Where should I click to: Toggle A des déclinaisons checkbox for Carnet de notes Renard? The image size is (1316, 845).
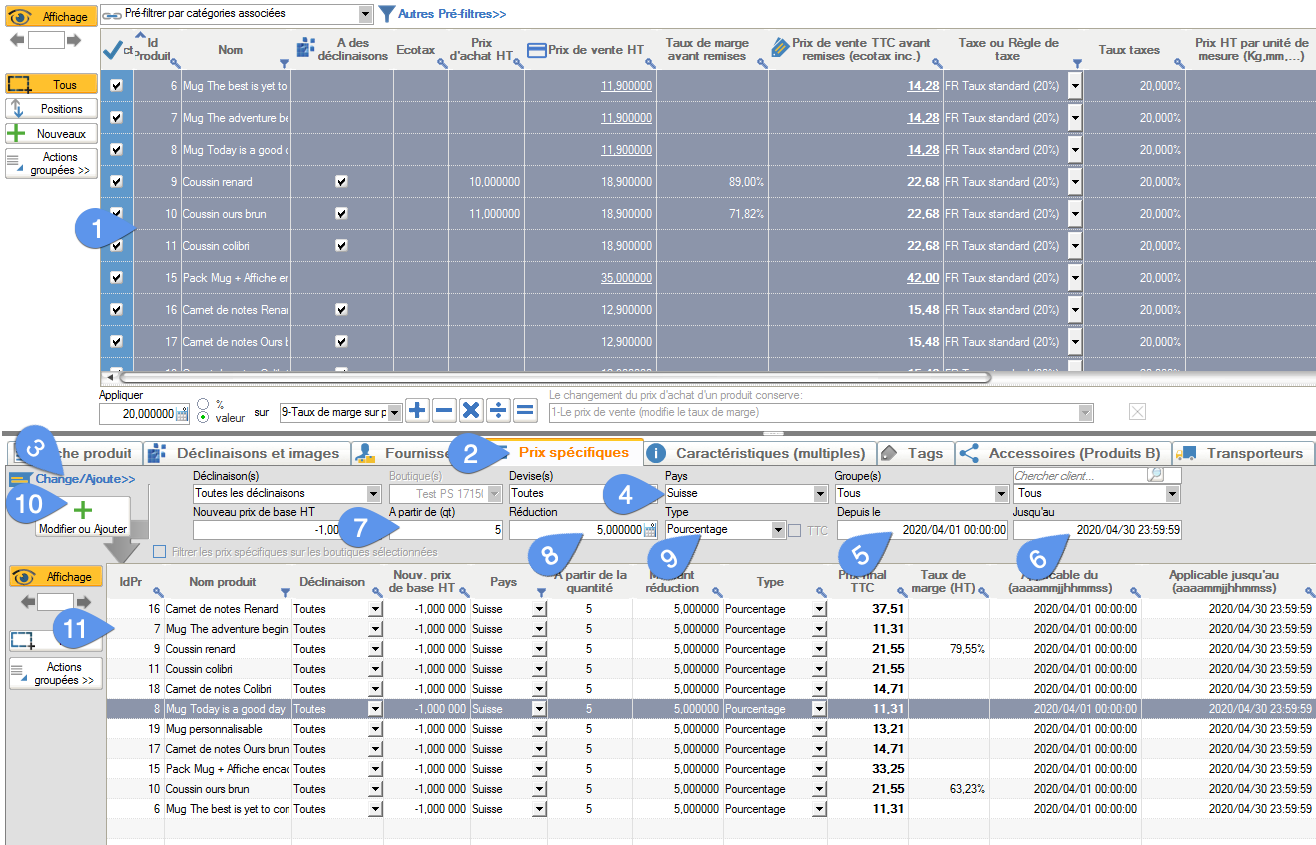(x=341, y=310)
